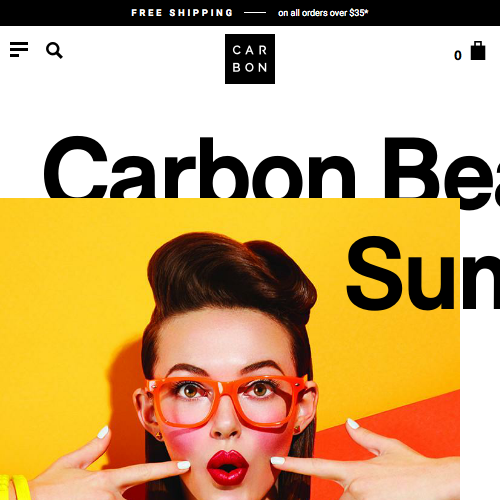Click the 'Carbon' headline word
The height and width of the screenshot is (500, 500).
(199, 167)
